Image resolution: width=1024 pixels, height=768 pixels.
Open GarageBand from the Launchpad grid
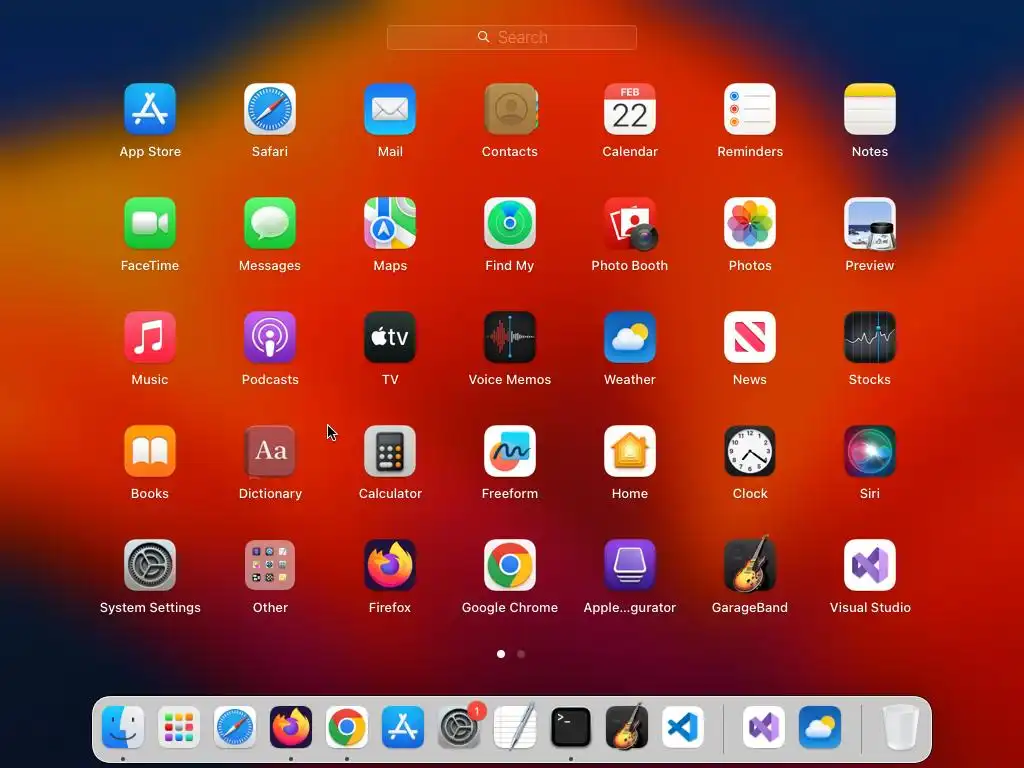point(750,564)
